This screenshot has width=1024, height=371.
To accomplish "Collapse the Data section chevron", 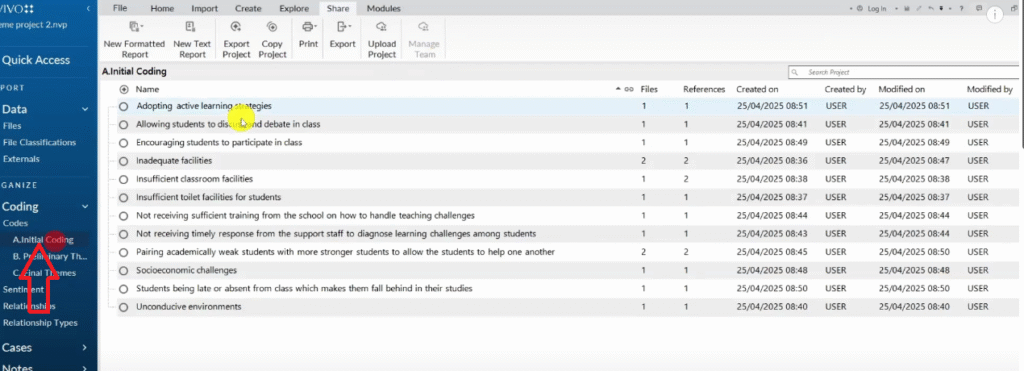I will coord(85,110).
